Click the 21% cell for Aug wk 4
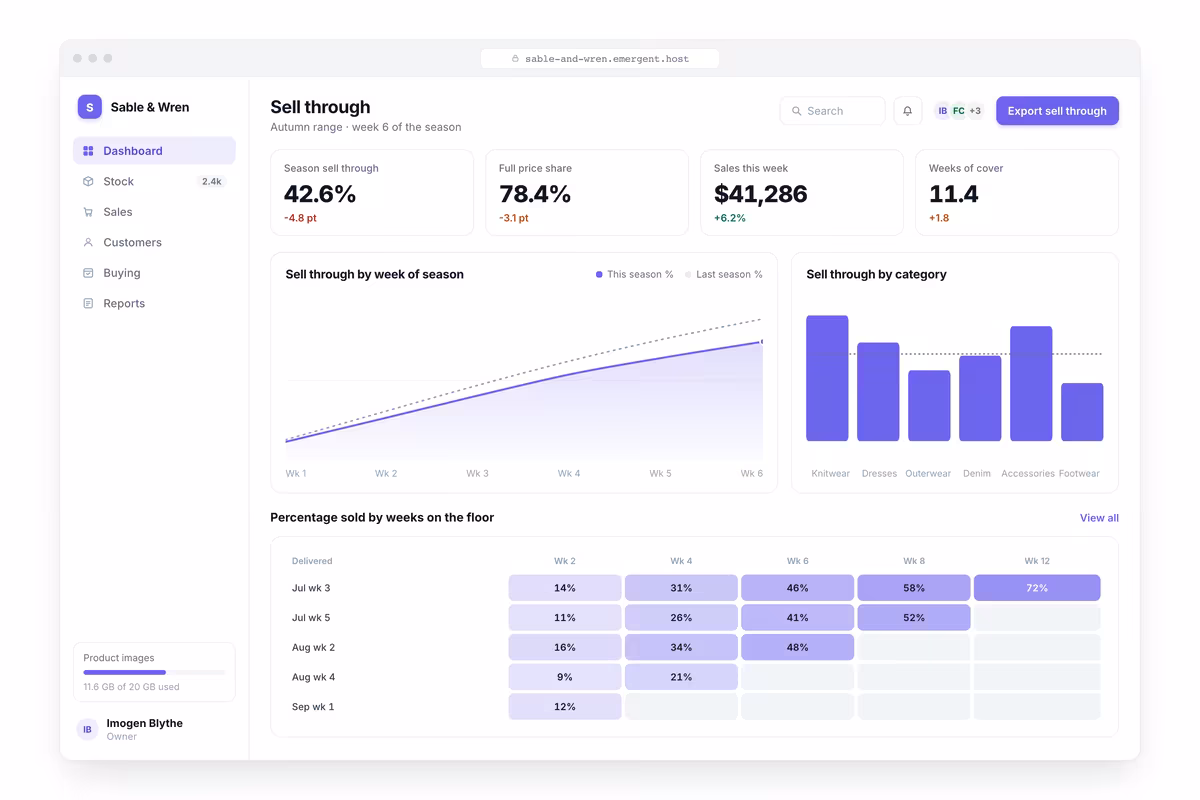This screenshot has width=1200, height=800. point(681,677)
